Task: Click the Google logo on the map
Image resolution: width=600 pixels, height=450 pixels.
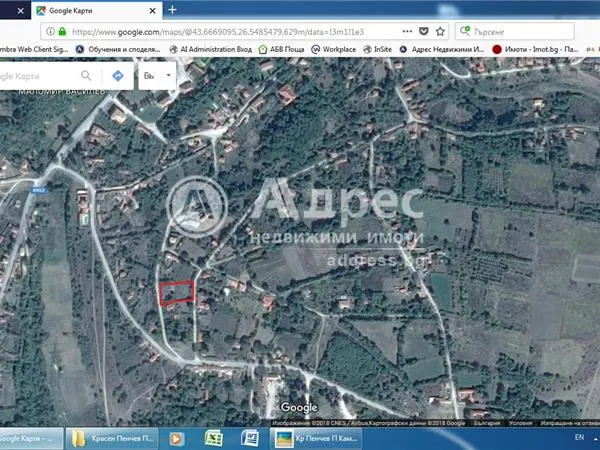Action: [x=299, y=408]
